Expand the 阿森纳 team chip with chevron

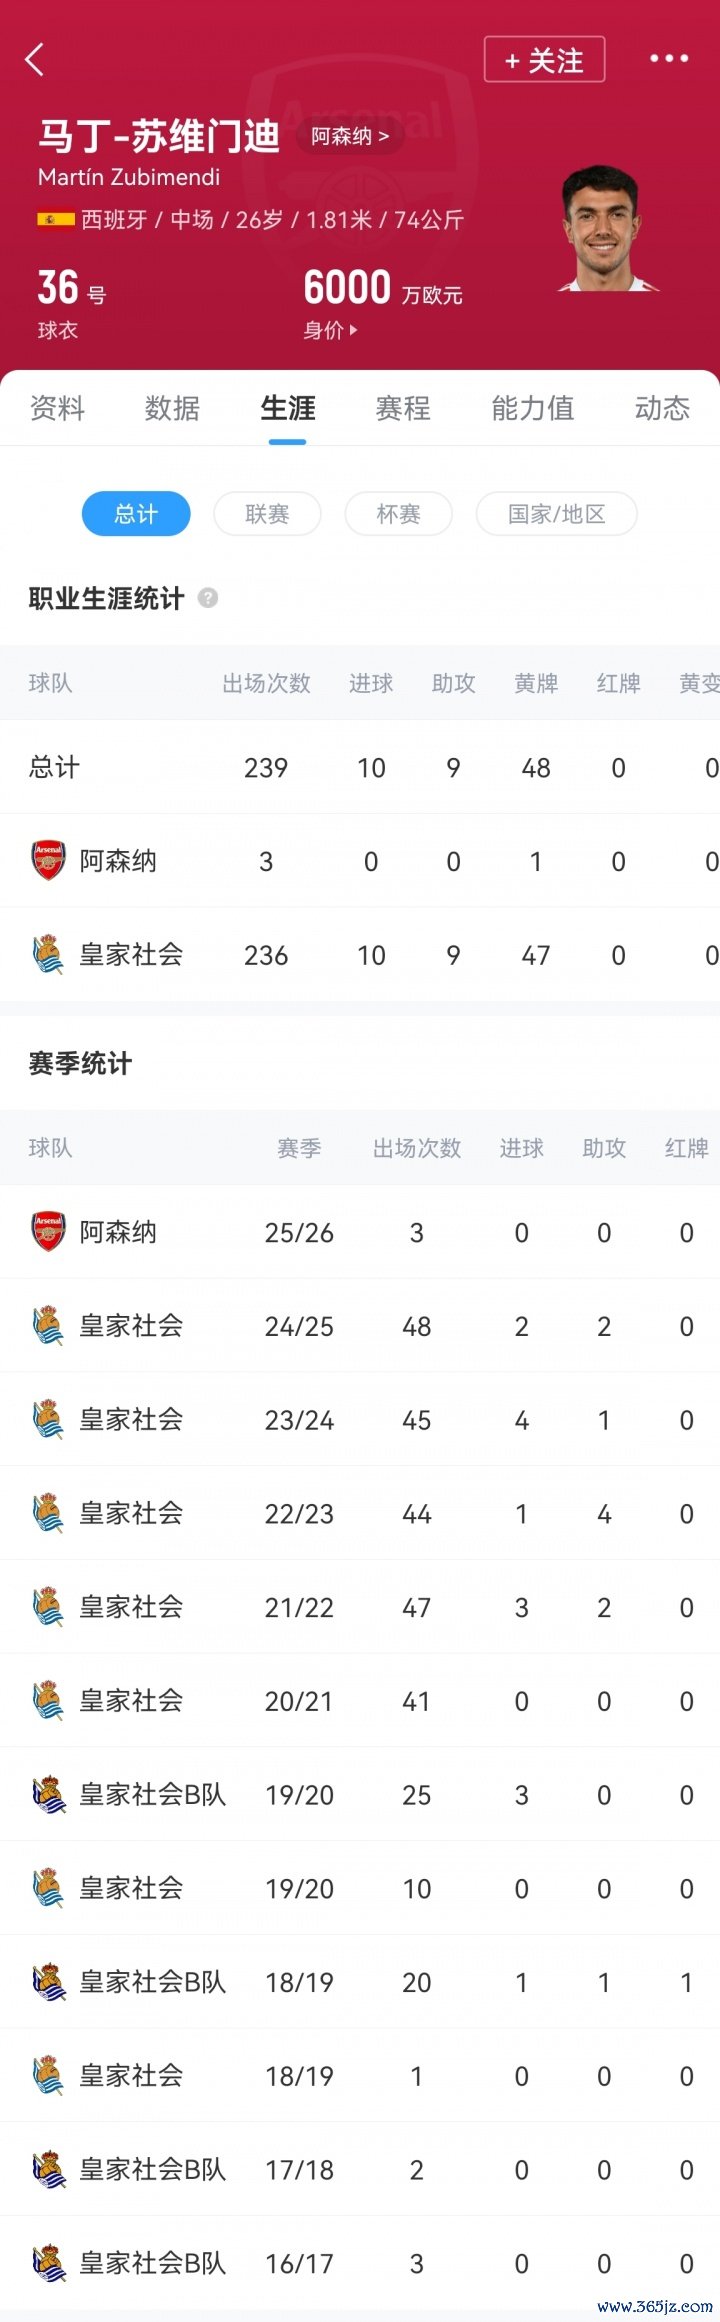[x=350, y=136]
